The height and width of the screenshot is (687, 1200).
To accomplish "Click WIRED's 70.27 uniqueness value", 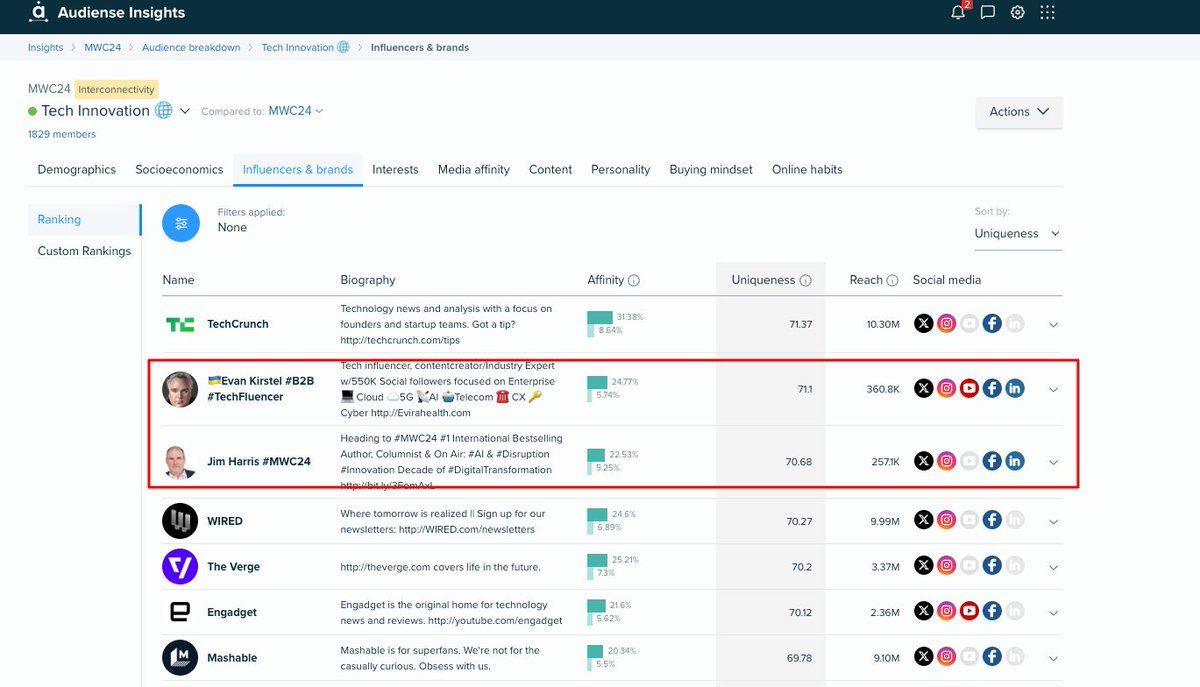I will pyautogui.click(x=798, y=521).
